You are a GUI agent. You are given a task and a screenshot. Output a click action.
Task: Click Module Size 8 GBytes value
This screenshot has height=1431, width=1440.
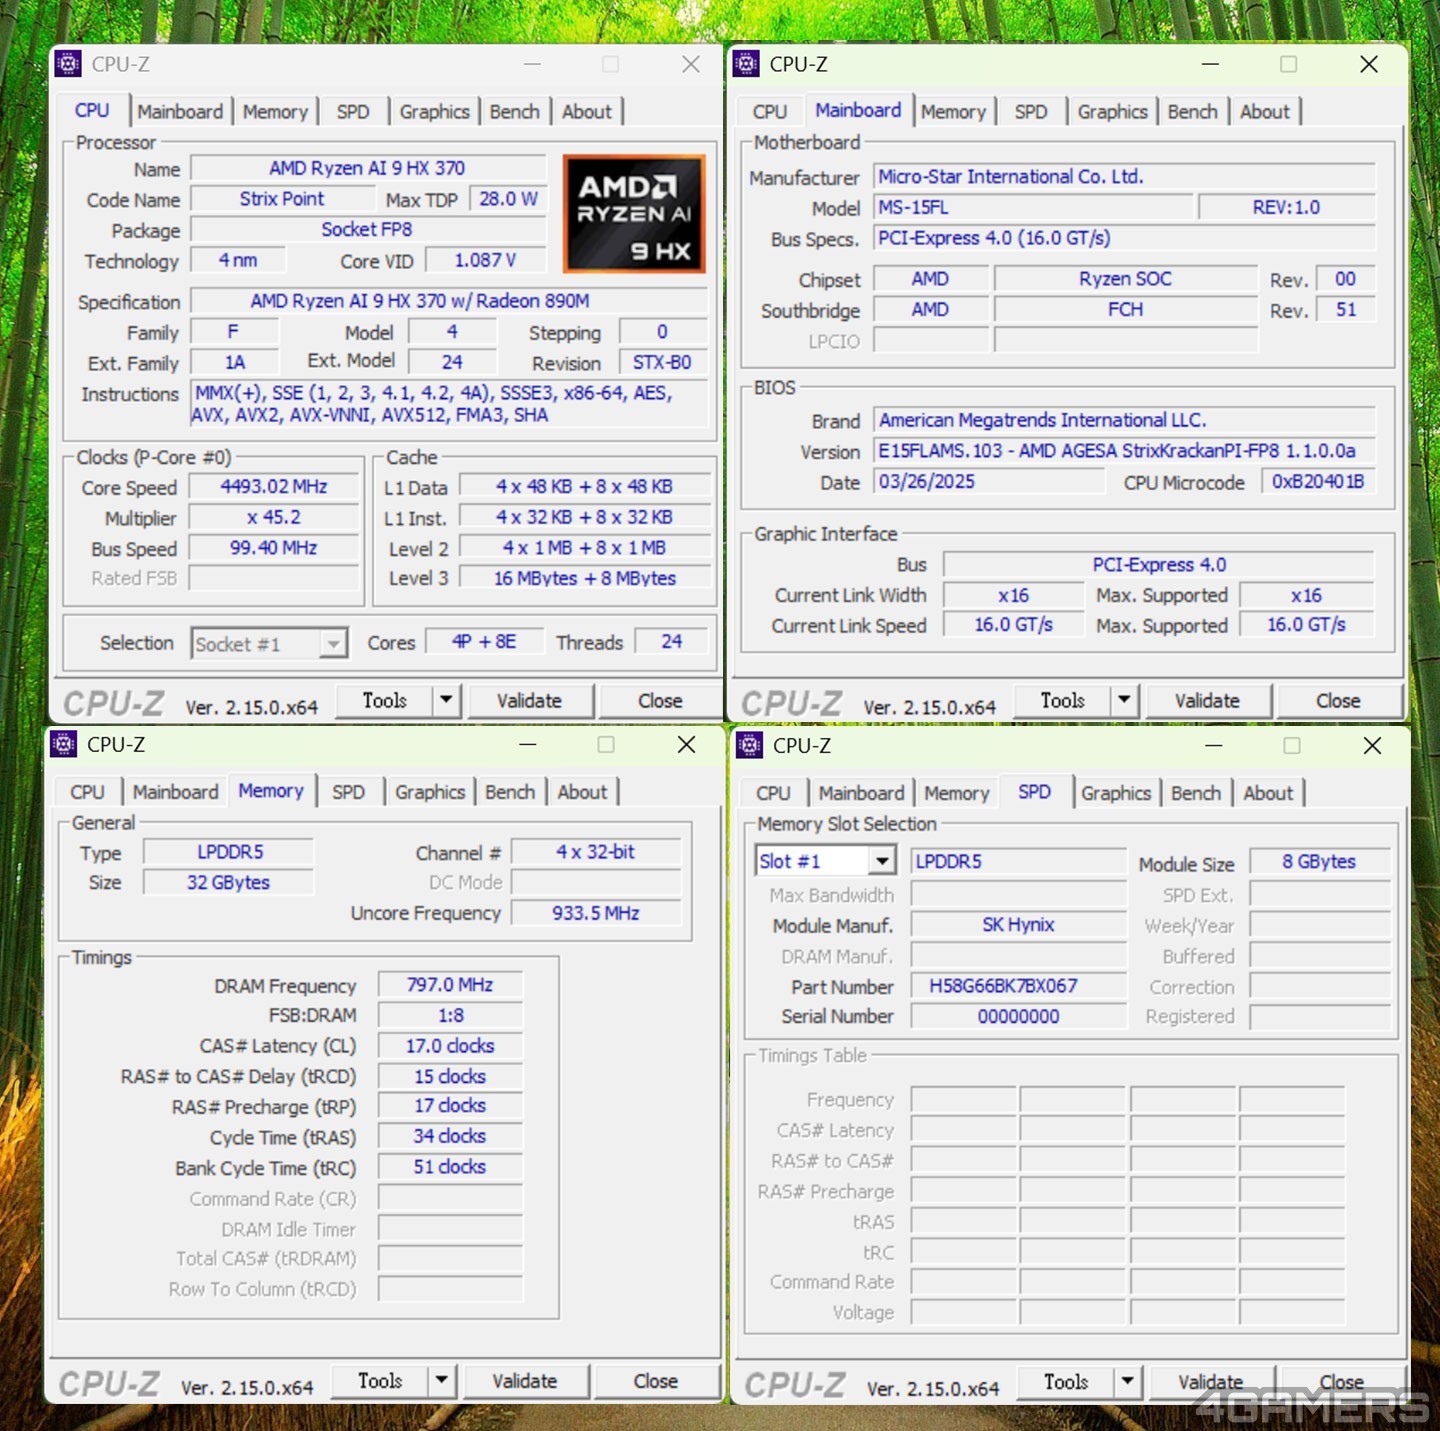click(x=1319, y=862)
